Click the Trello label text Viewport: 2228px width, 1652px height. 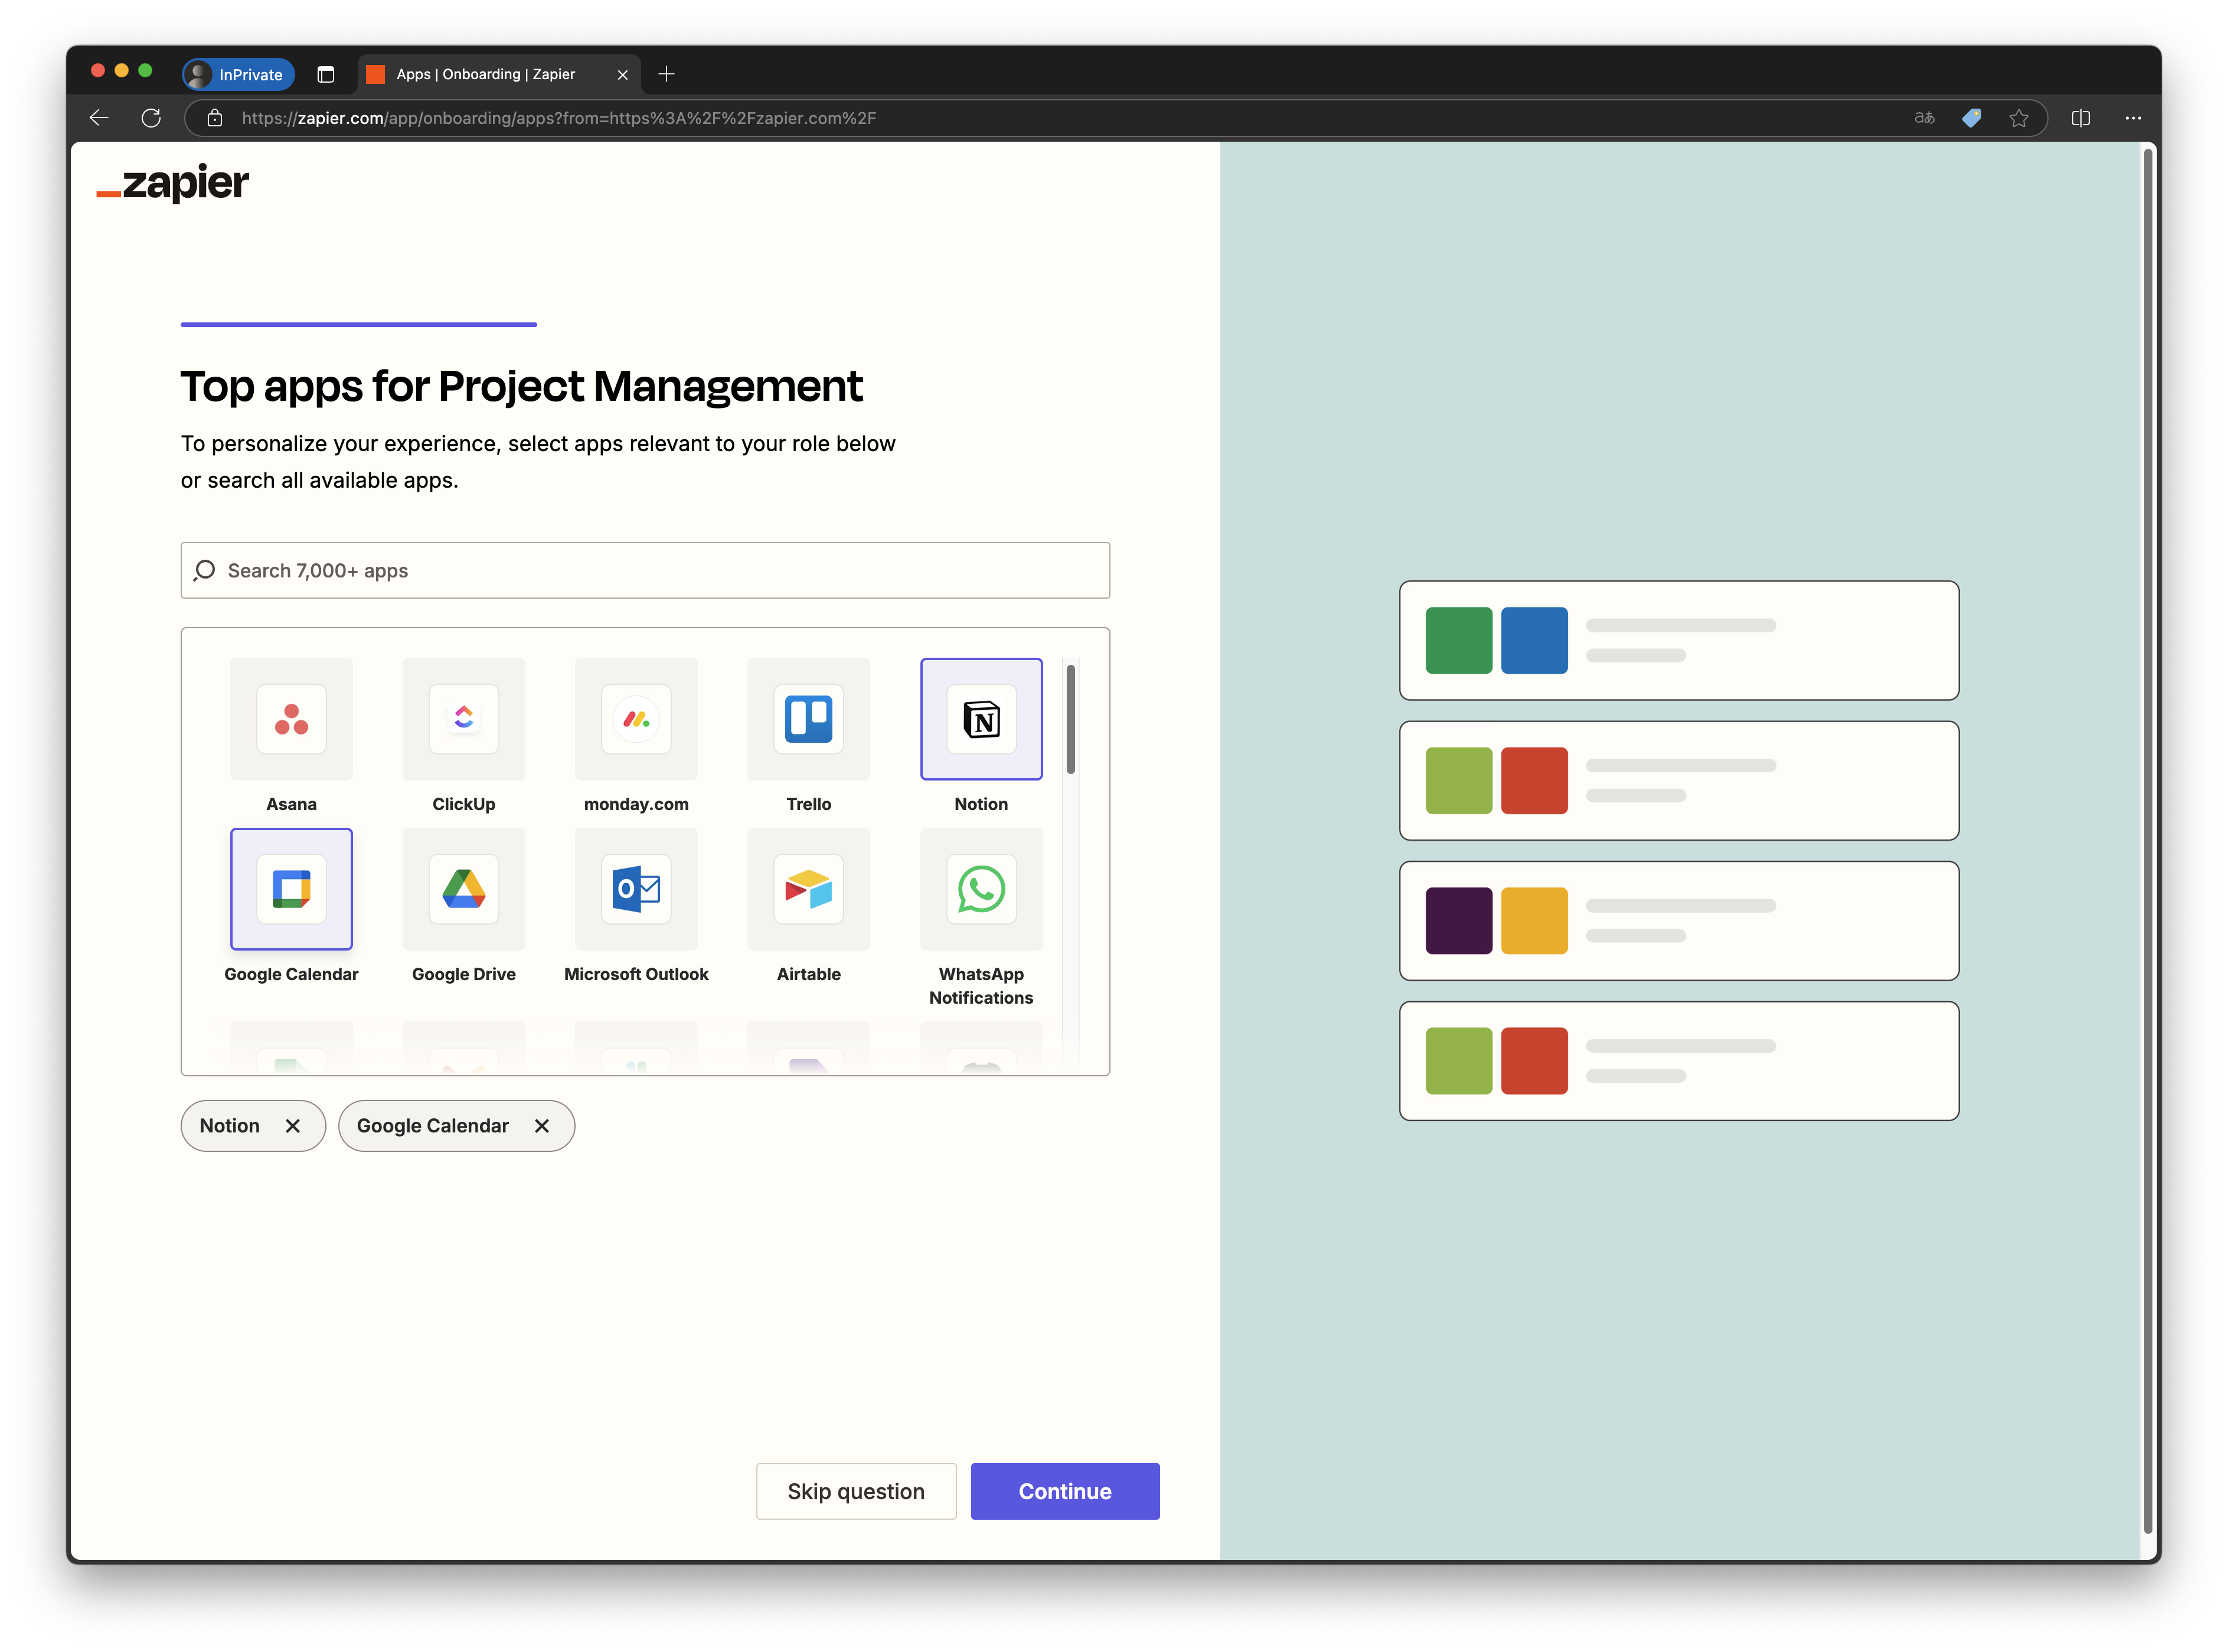(x=808, y=804)
